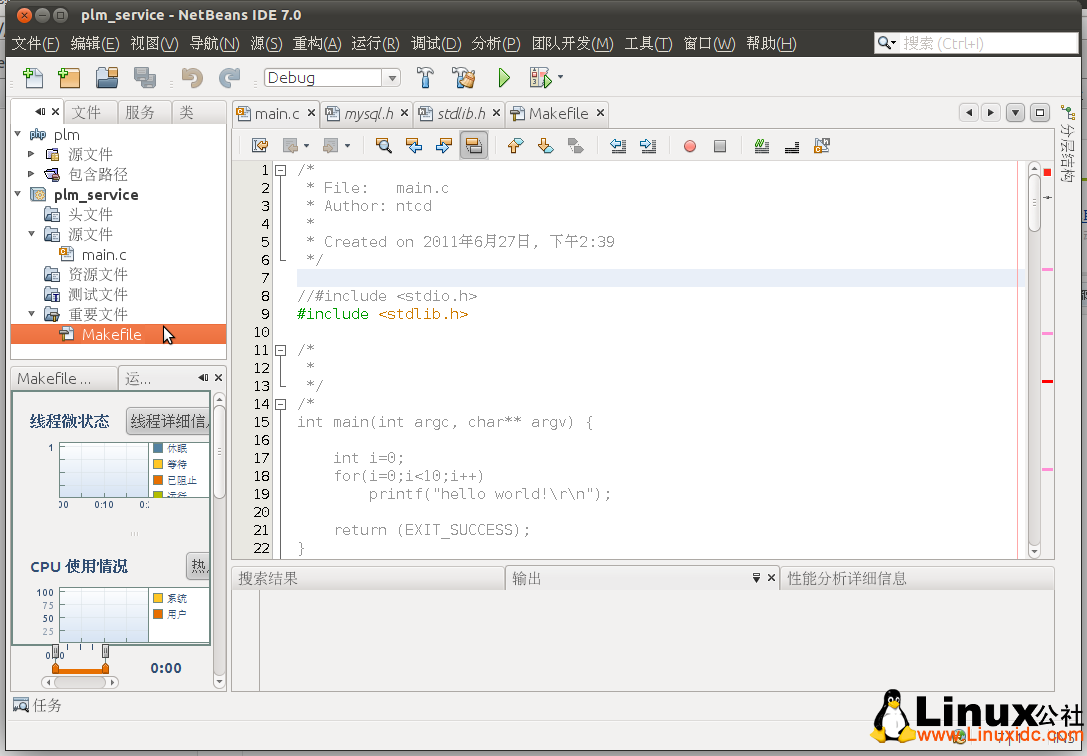Viewport: 1087px width, 756px height.
Task: Collapse the plm_service project tree node
Action: point(18,194)
